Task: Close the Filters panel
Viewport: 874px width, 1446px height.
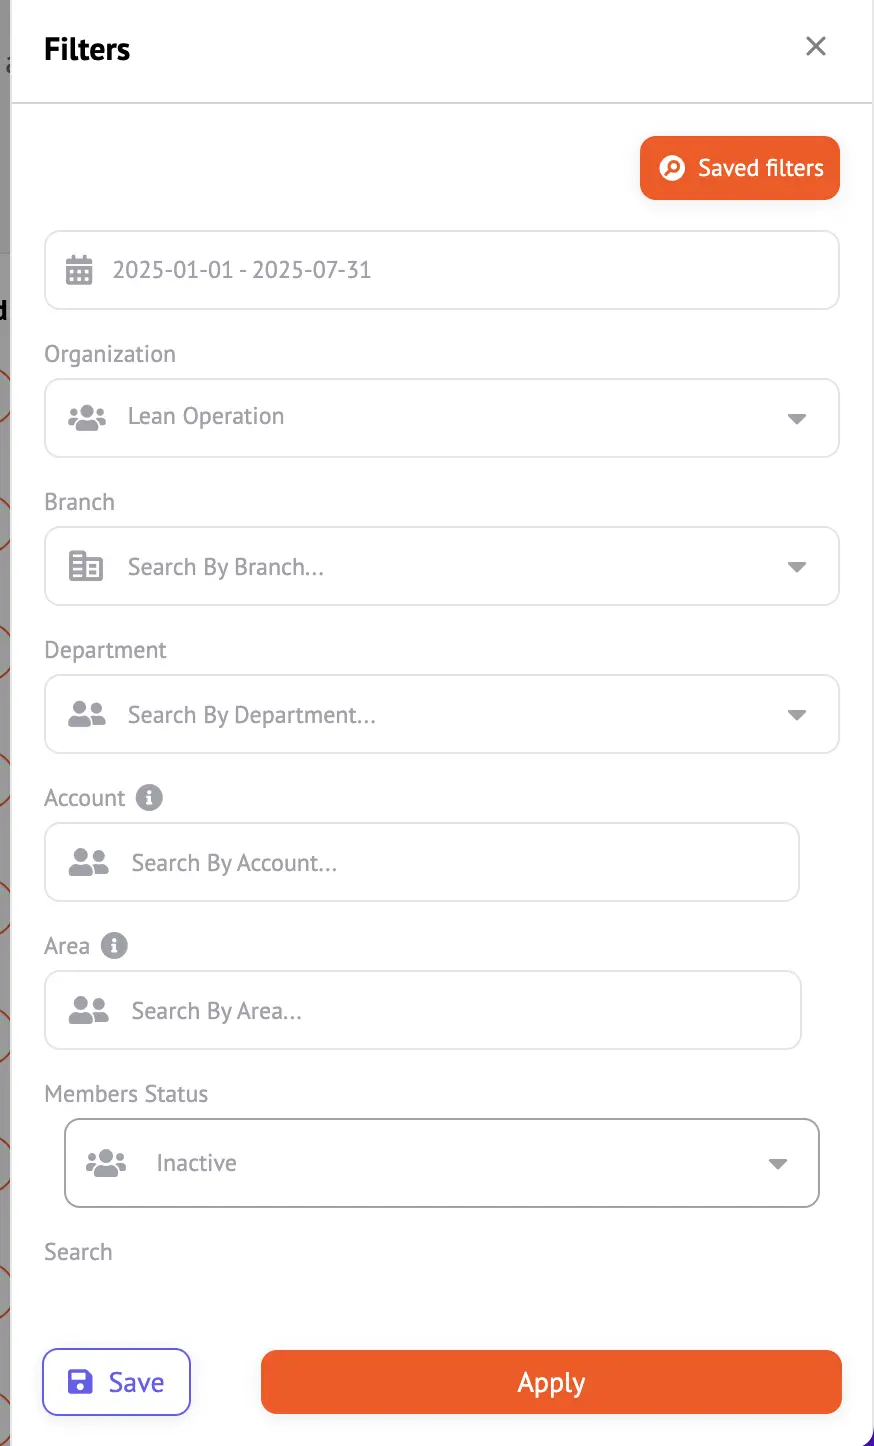Action: point(816,46)
